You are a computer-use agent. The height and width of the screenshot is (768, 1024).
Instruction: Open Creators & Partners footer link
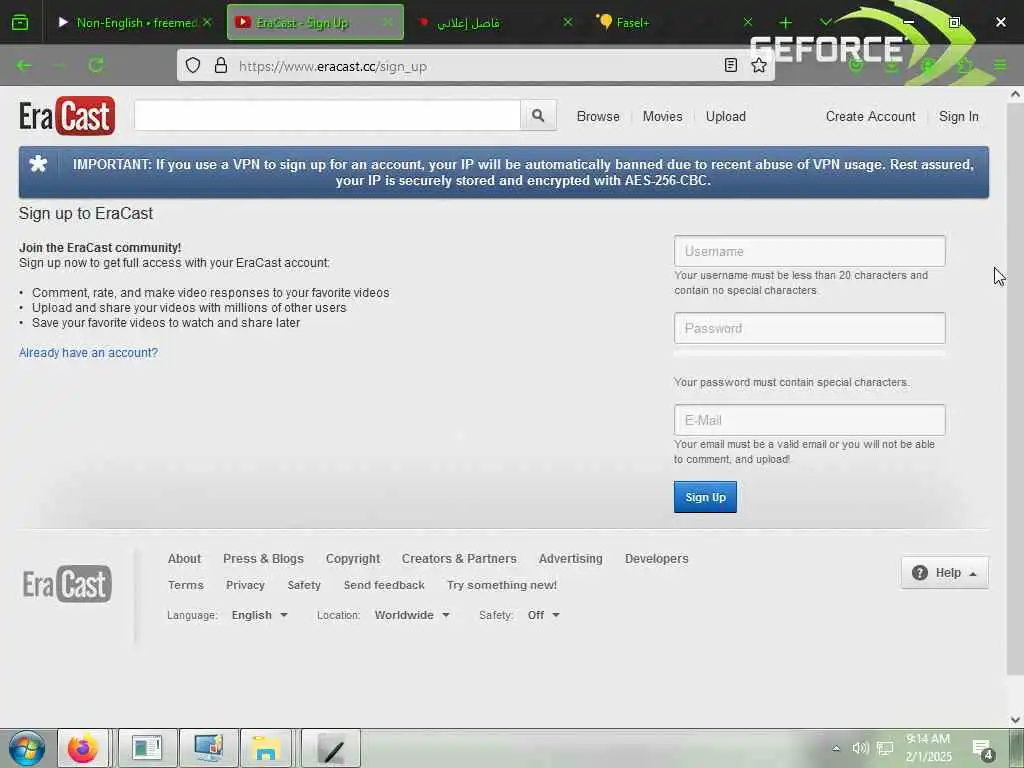459,559
